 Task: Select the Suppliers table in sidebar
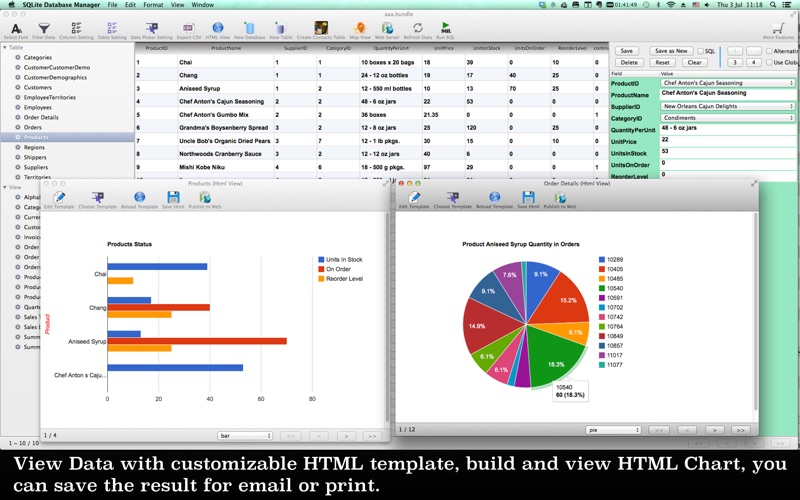pos(36,167)
